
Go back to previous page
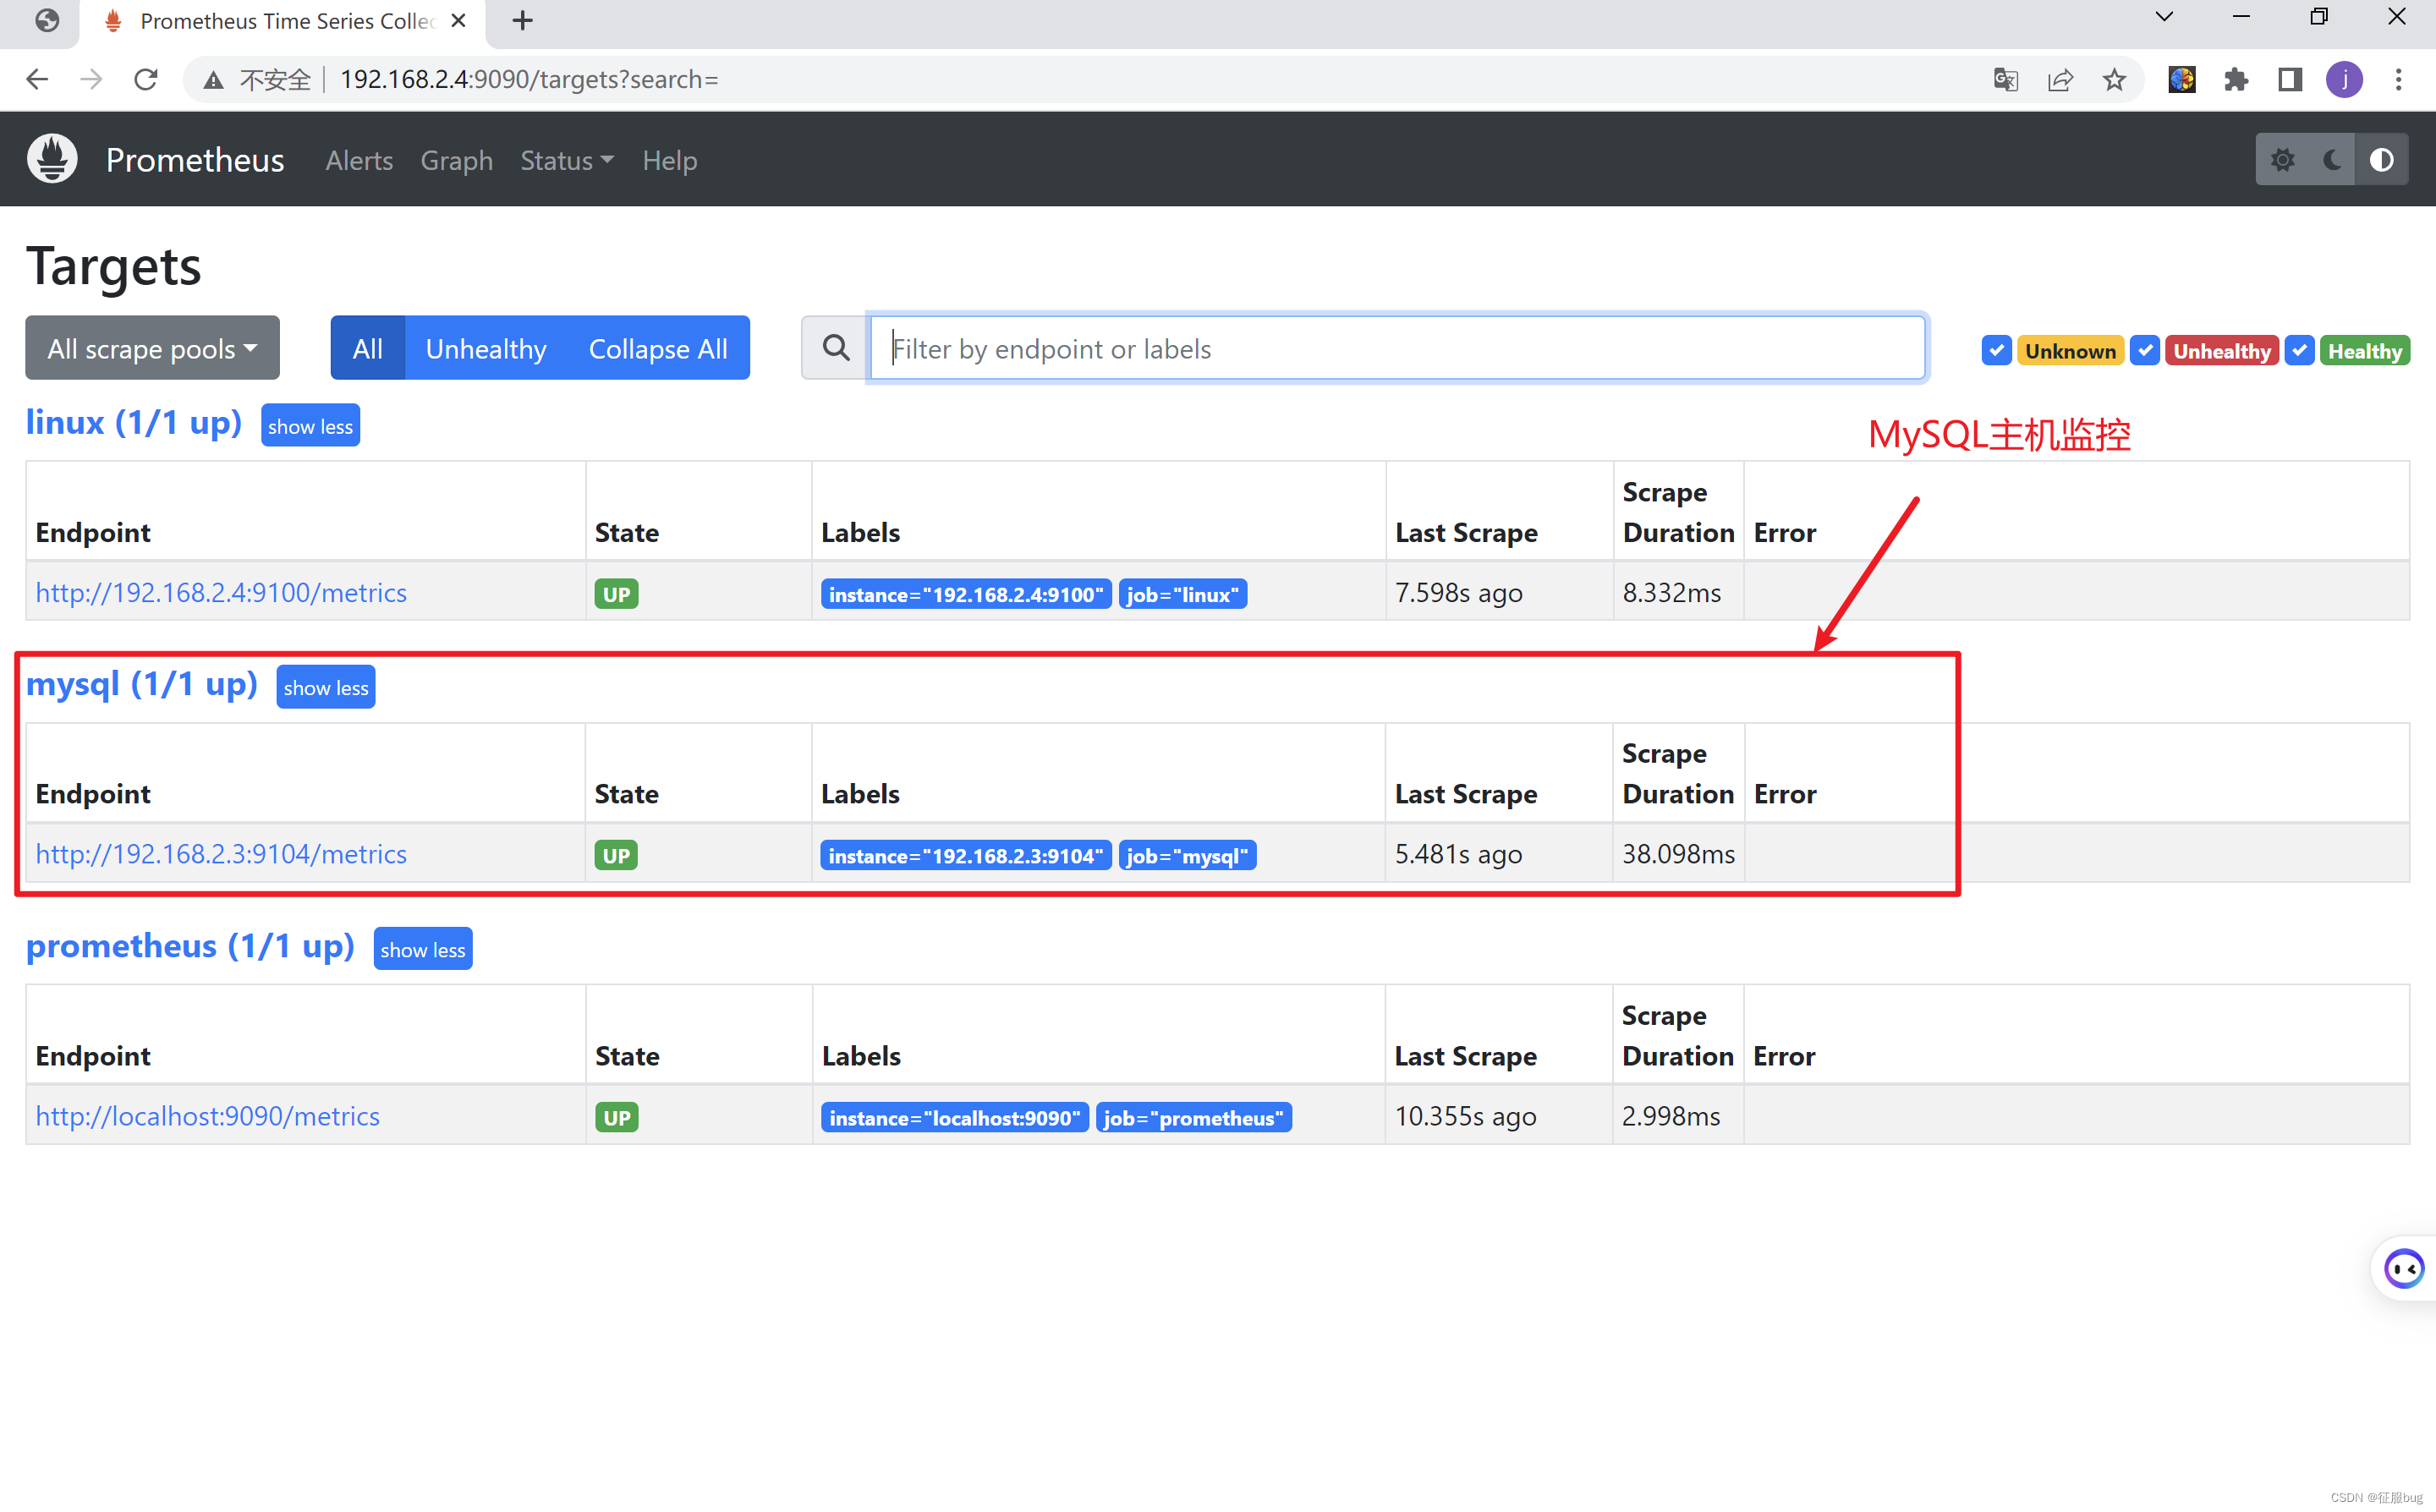tap(37, 79)
